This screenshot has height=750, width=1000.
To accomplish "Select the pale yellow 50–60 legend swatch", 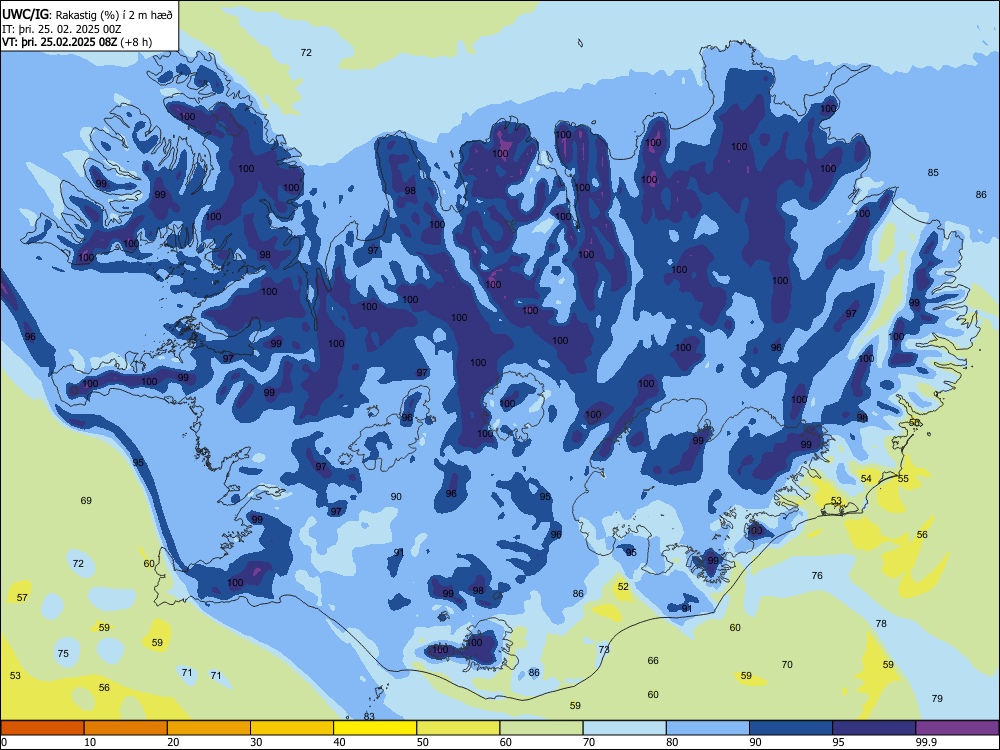I will (x=458, y=728).
